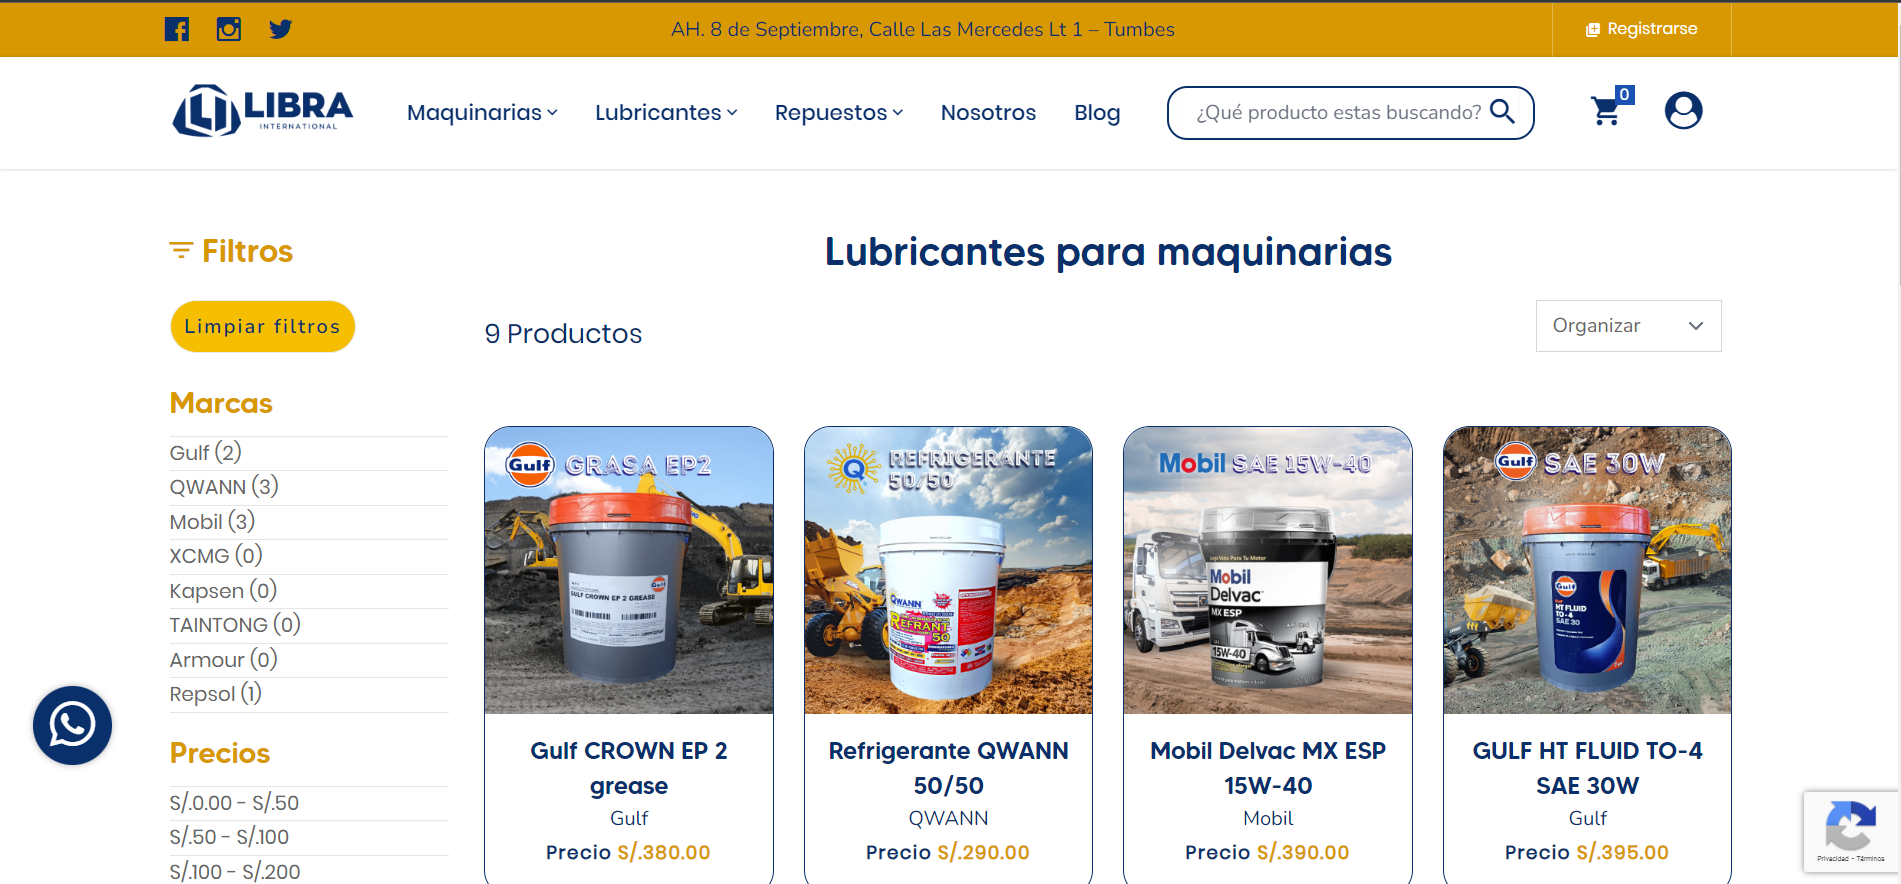
Task: Click the Registrarse link
Action: pyautogui.click(x=1641, y=29)
